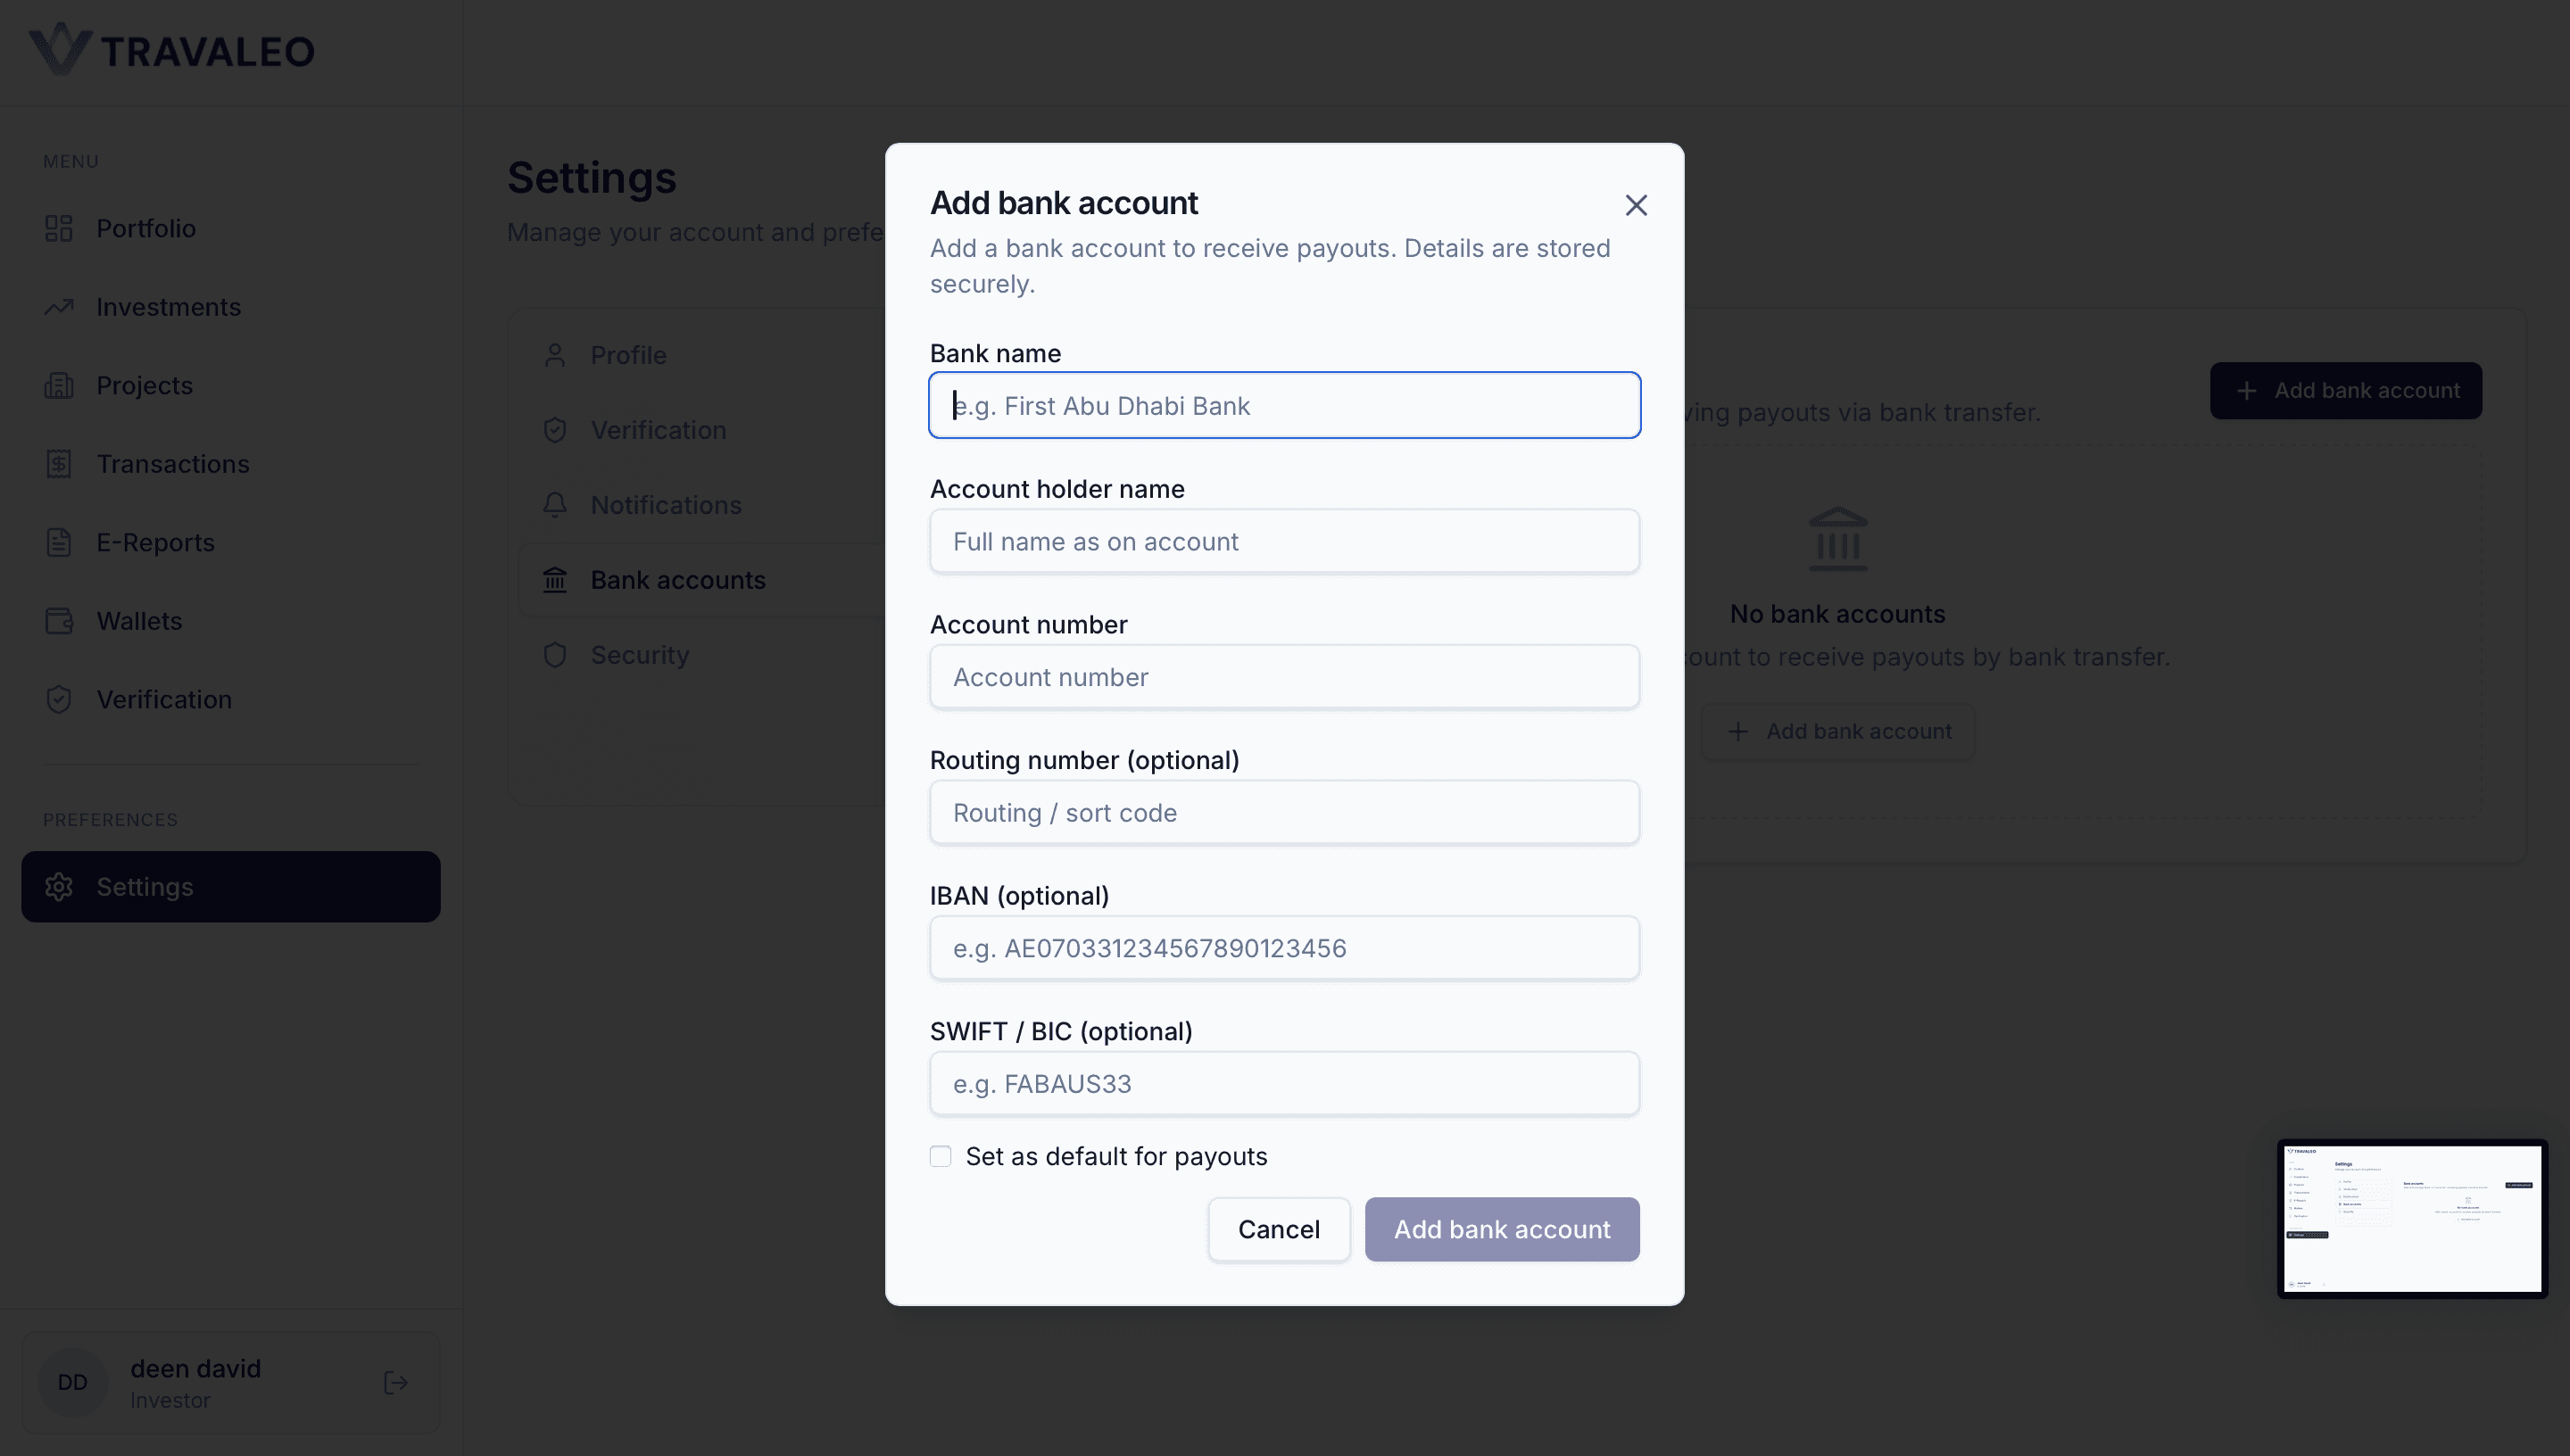Viewport: 2570px width, 1456px height.
Task: Click the Settings page heading
Action: click(x=592, y=178)
